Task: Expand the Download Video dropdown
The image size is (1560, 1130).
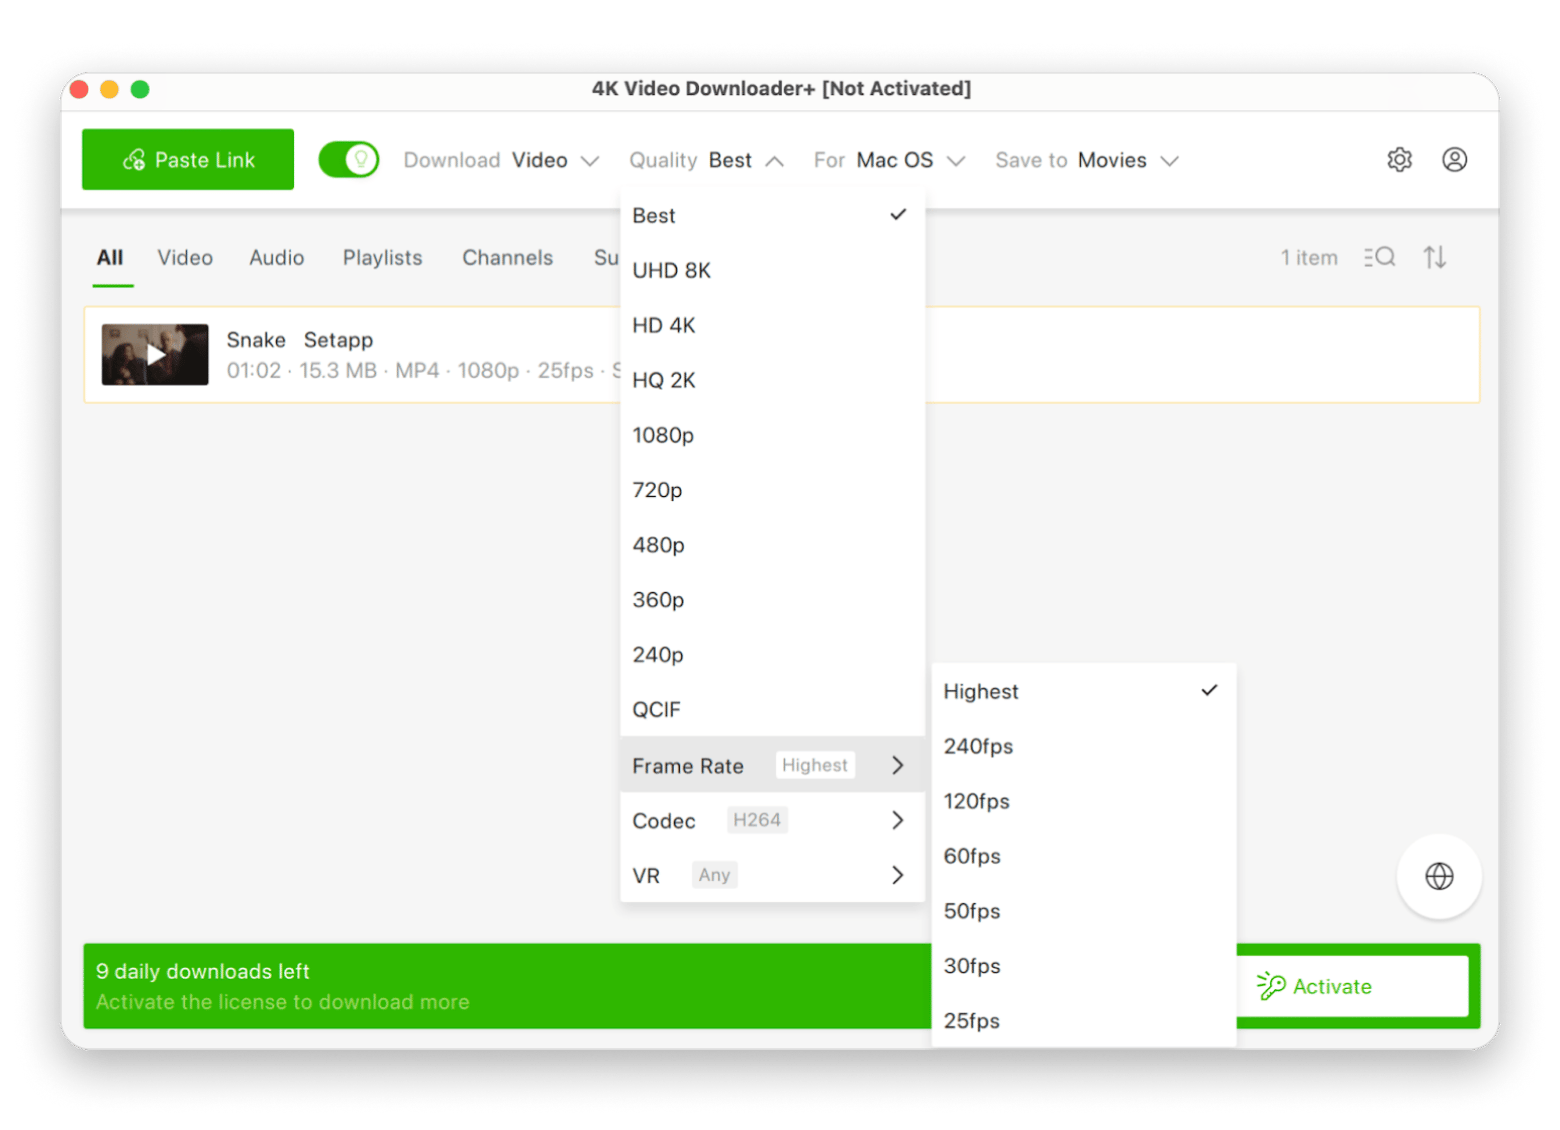Action: pyautogui.click(x=501, y=160)
